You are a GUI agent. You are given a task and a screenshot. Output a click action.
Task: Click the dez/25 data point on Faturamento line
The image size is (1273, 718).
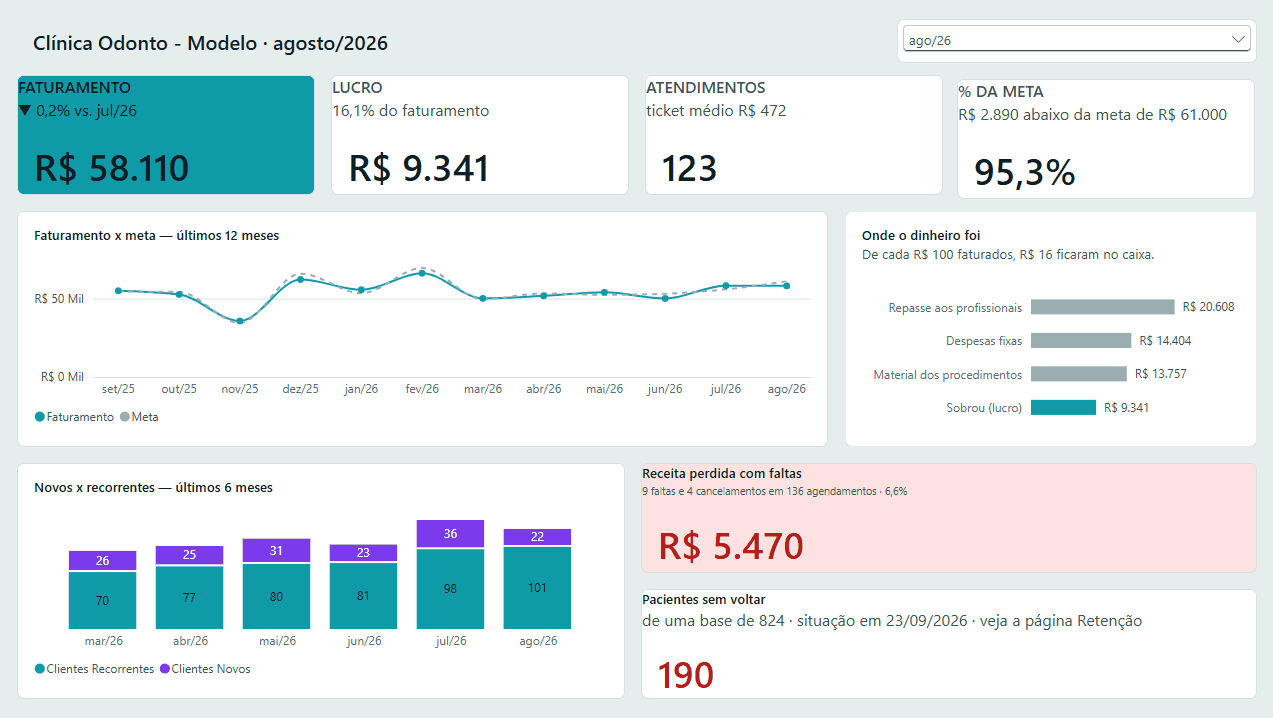pos(300,279)
